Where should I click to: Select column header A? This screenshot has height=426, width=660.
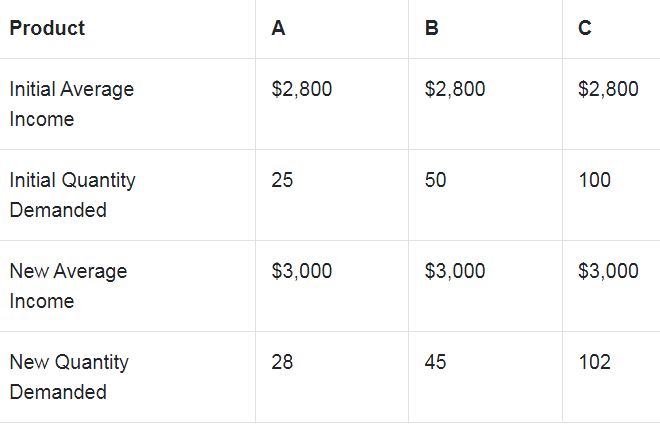pyautogui.click(x=278, y=28)
